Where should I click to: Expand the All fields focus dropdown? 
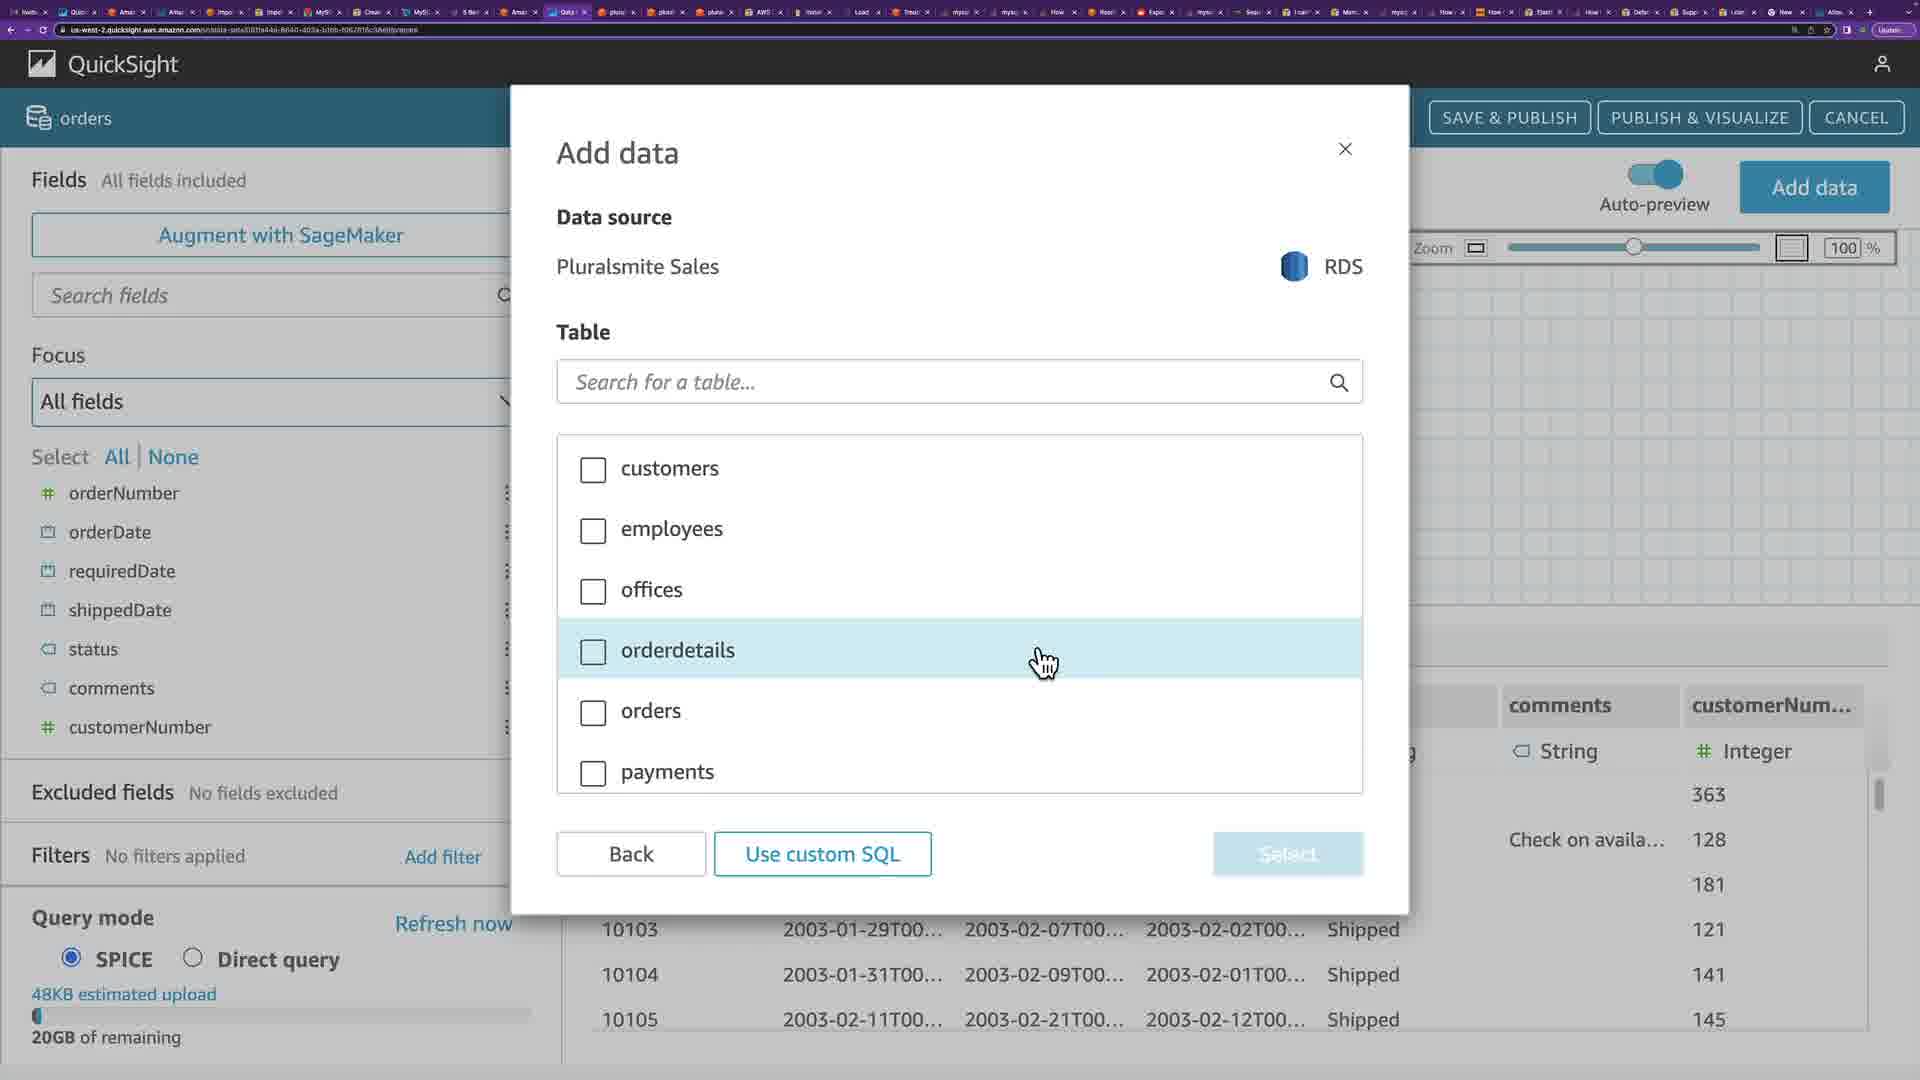[x=272, y=402]
